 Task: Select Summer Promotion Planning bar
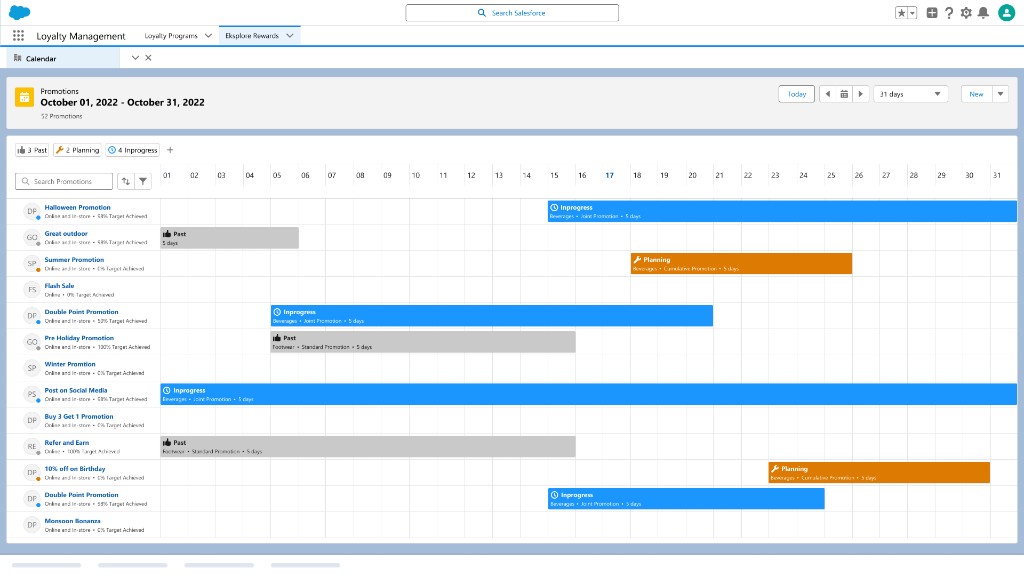(x=741, y=264)
